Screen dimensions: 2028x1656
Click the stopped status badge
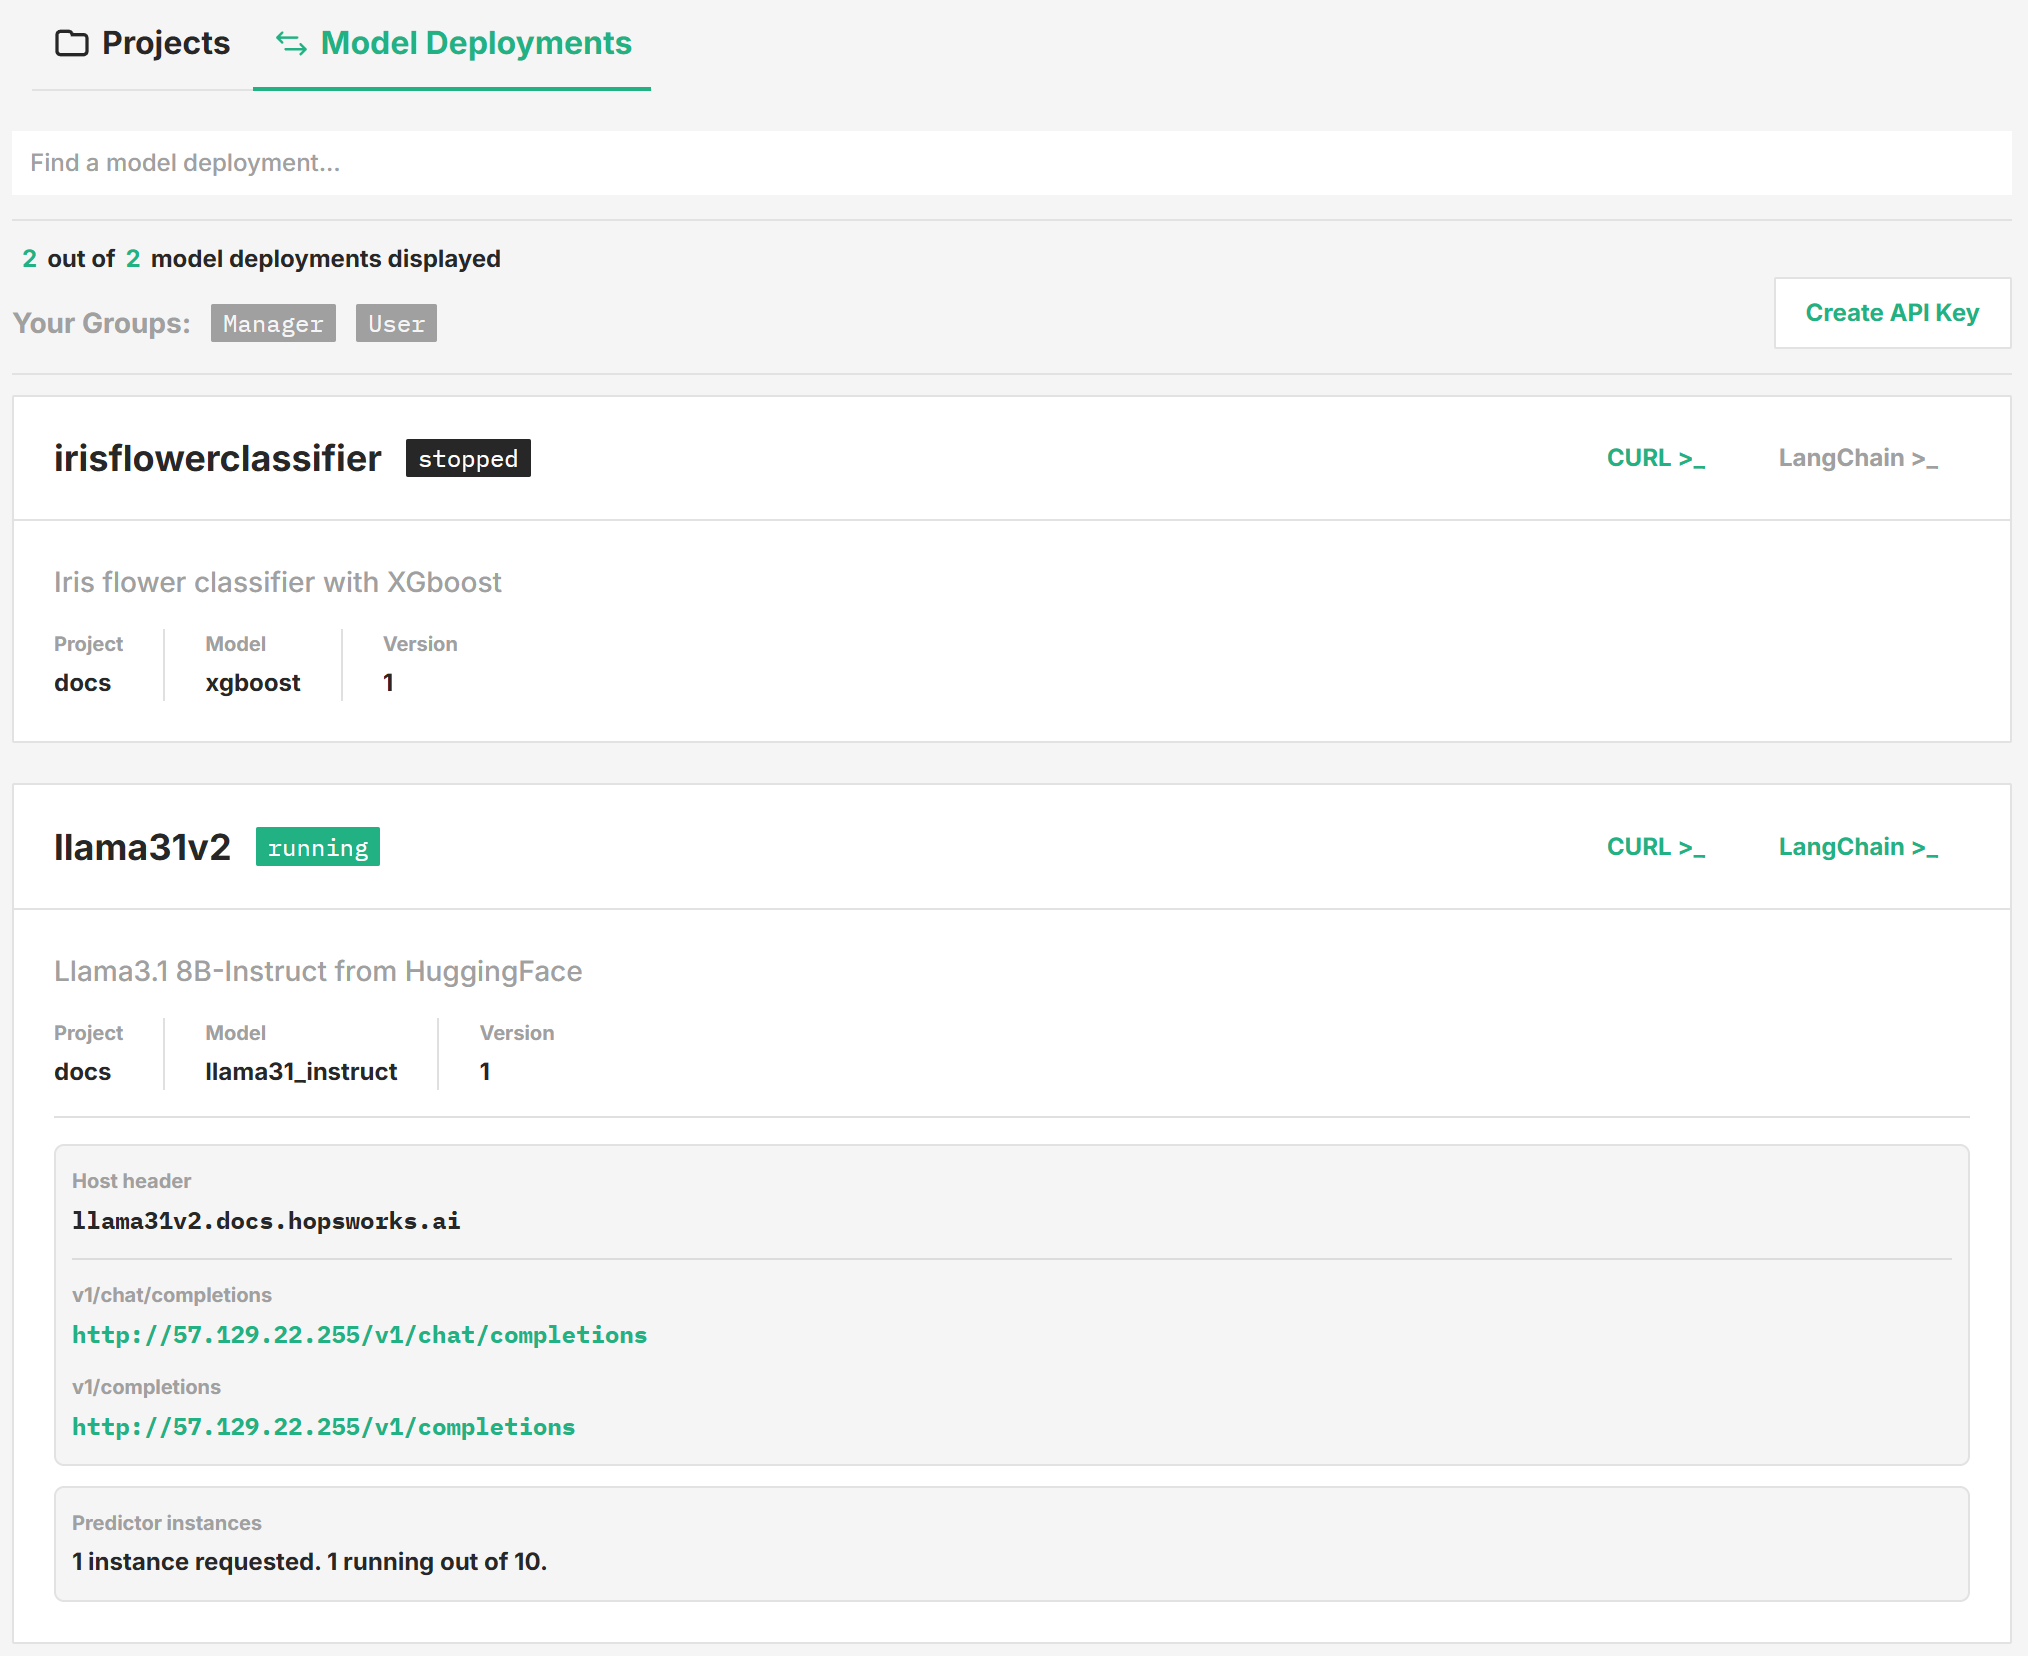pos(468,459)
